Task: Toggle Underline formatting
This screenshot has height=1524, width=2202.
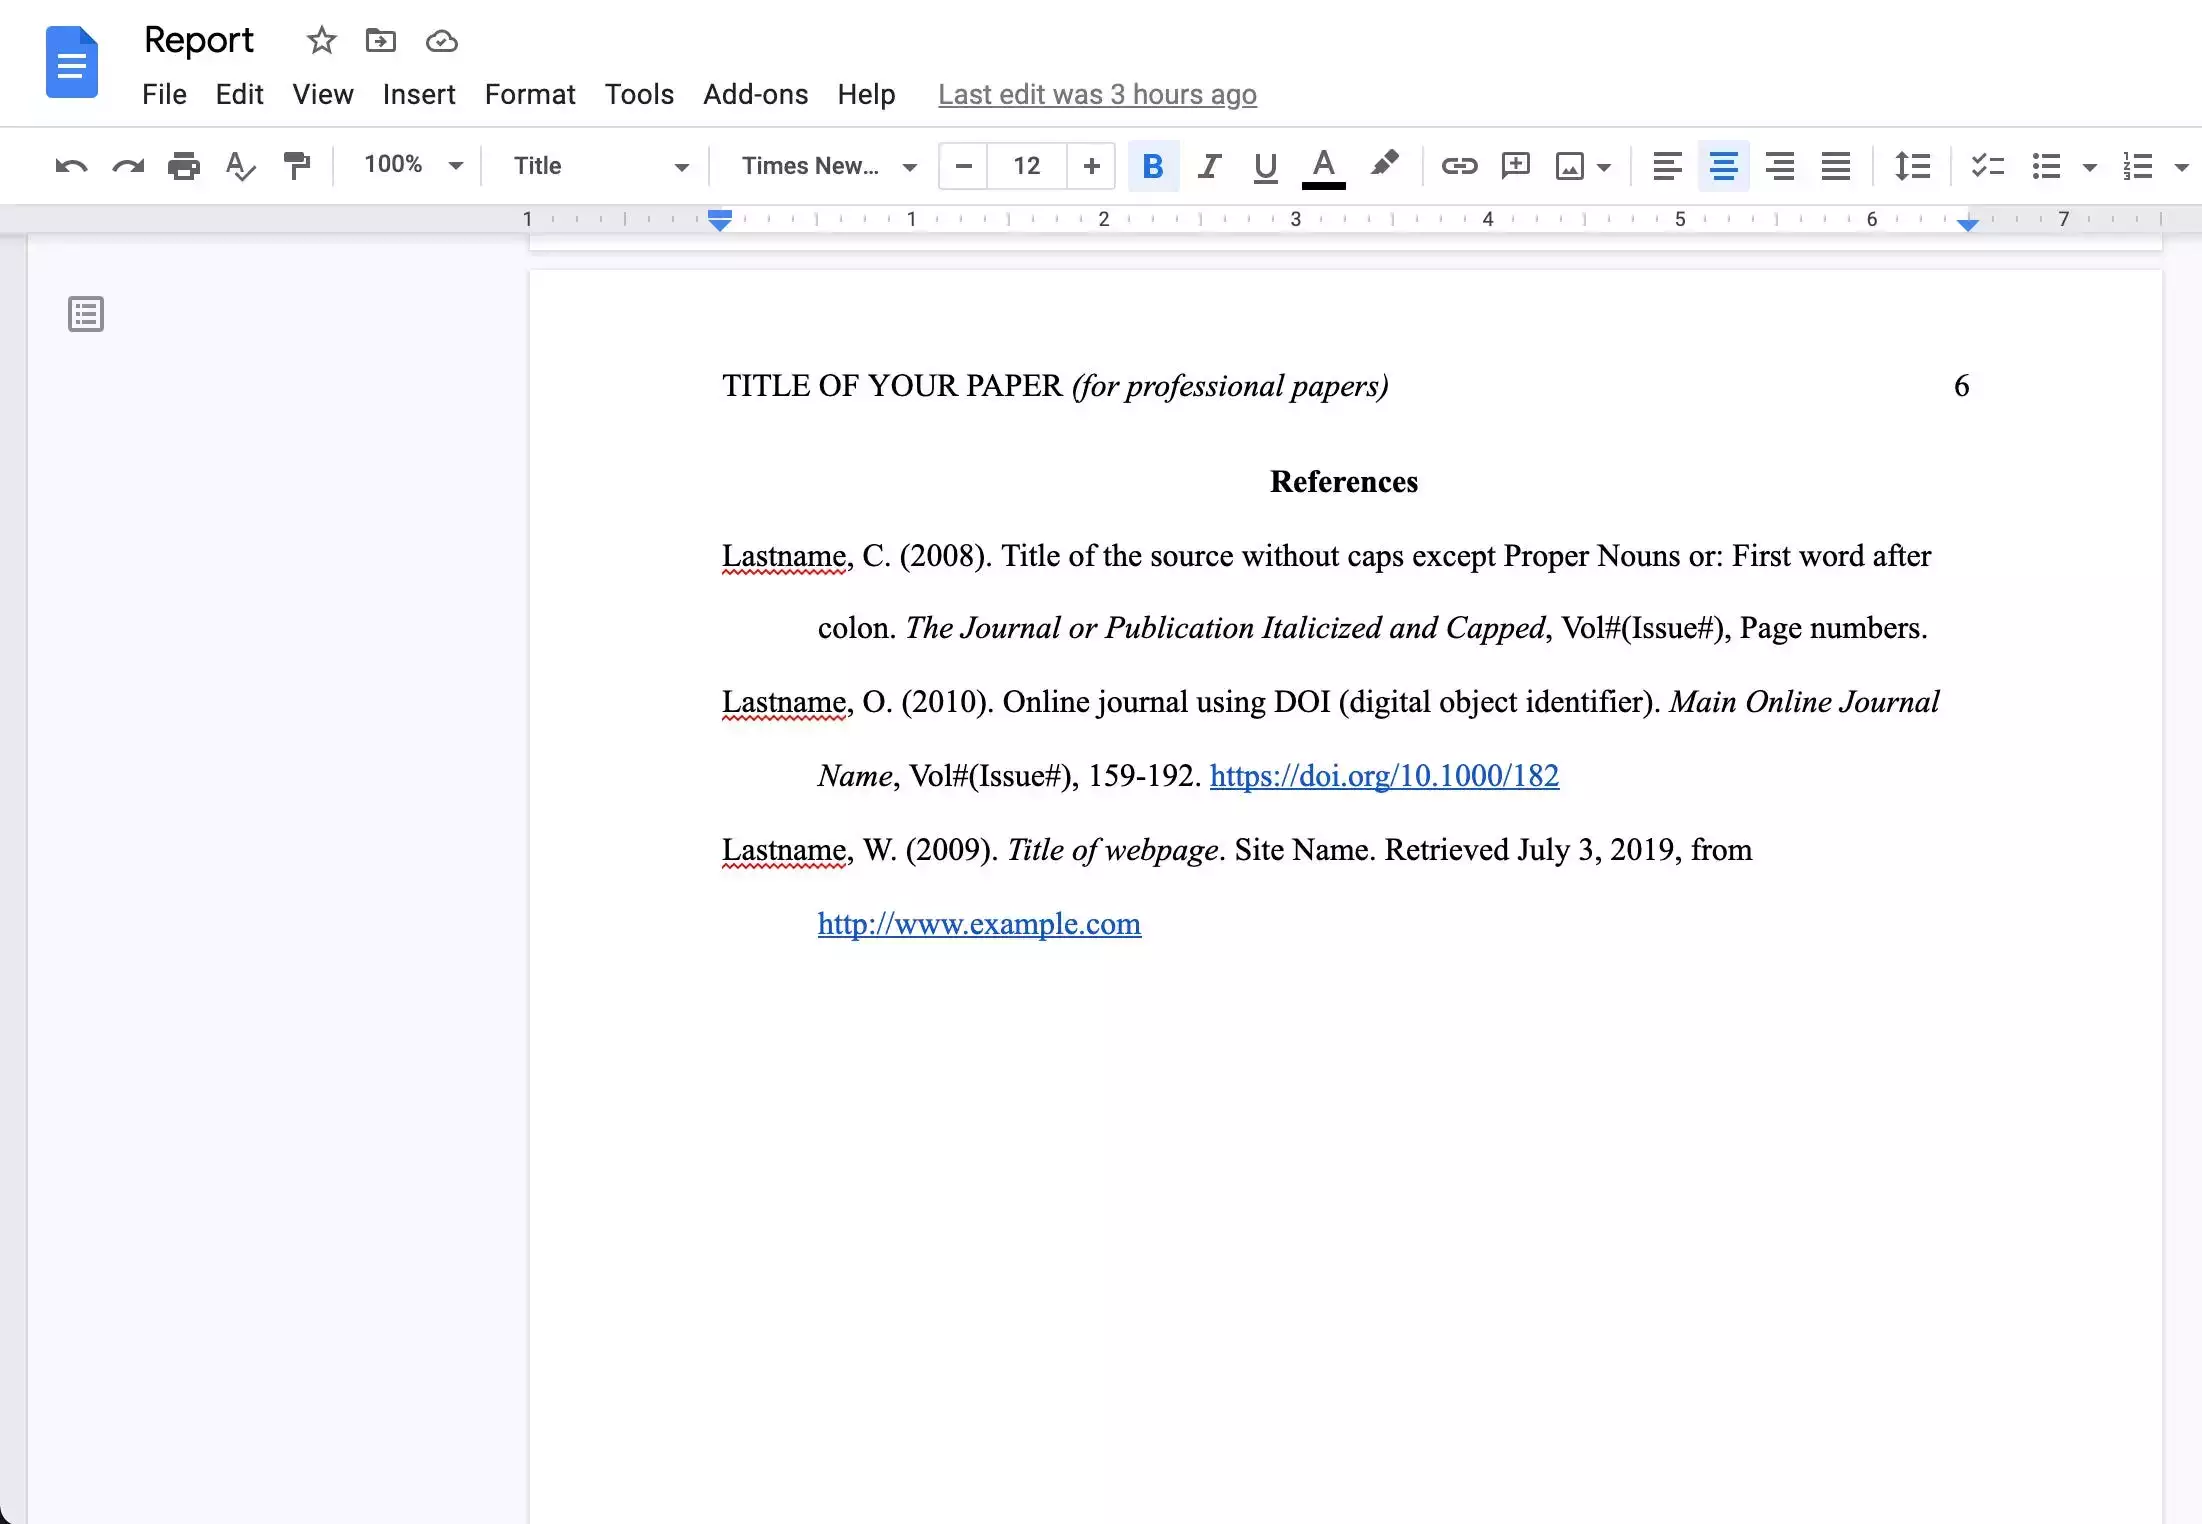Action: [x=1266, y=166]
